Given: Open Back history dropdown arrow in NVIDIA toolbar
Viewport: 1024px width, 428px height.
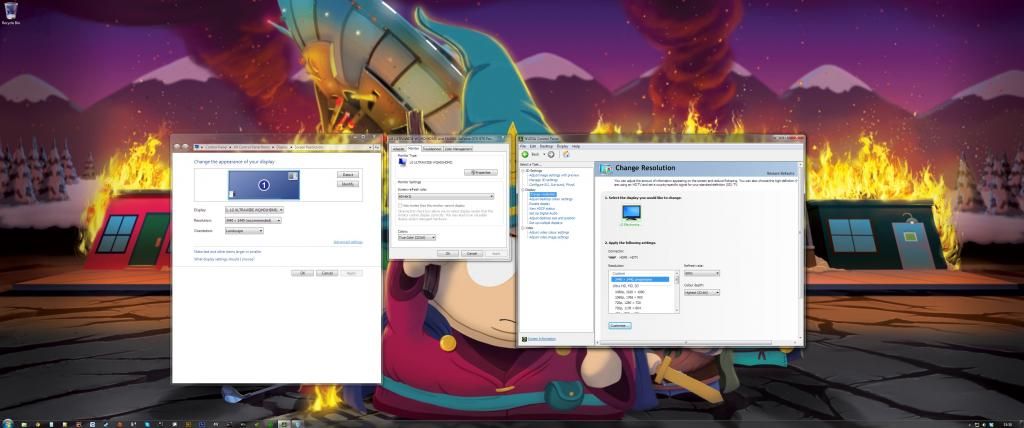Looking at the screenshot, I should coord(544,154).
